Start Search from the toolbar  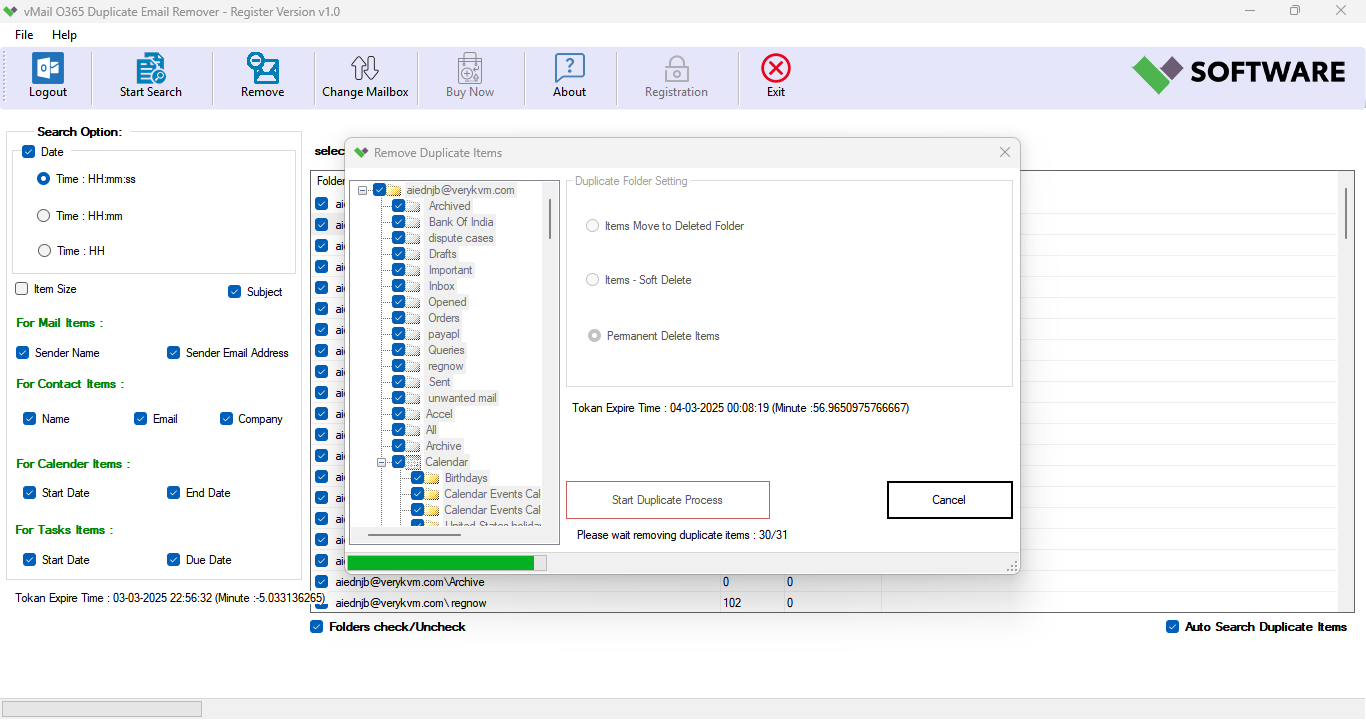pyautogui.click(x=151, y=68)
